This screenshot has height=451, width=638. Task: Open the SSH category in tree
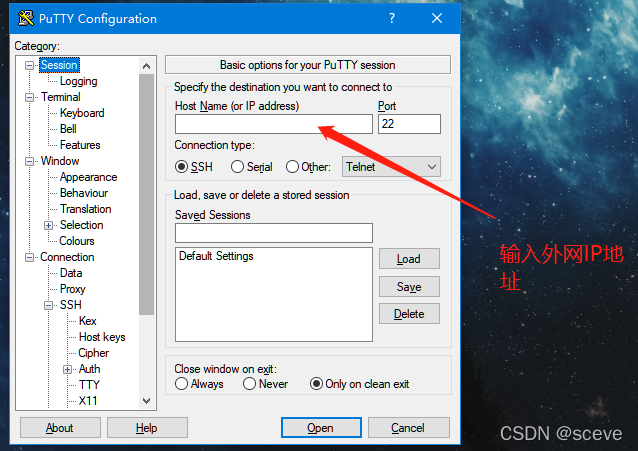click(x=70, y=305)
